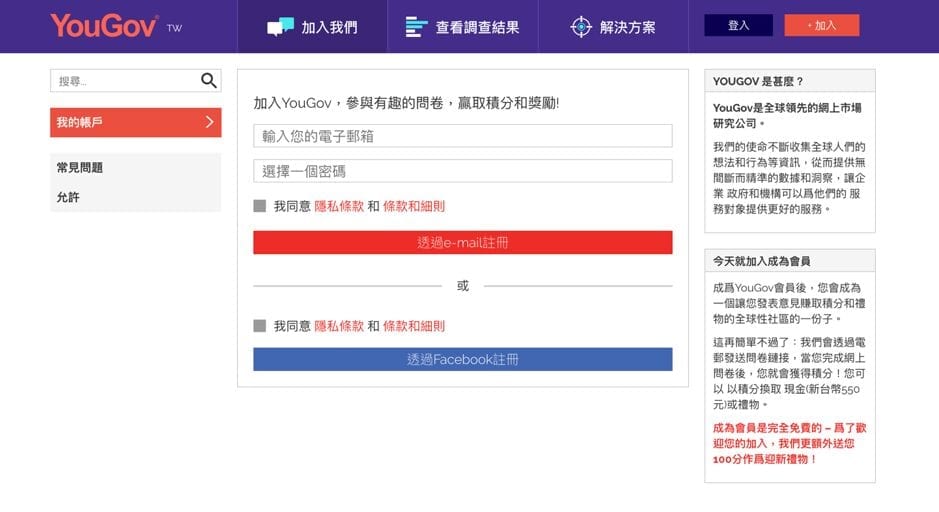Open 隱私條款 link above the Facebook button

tap(339, 326)
